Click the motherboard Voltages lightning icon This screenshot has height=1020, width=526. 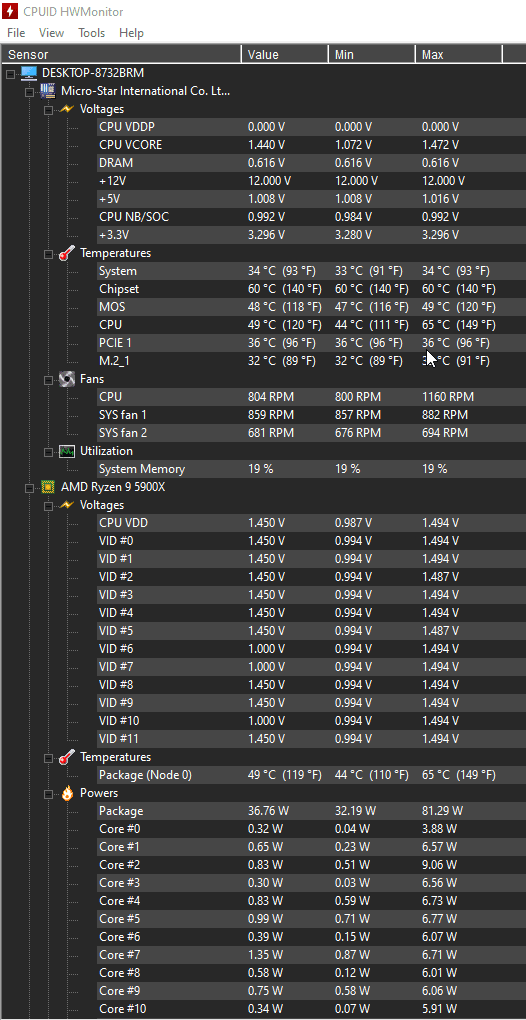(x=66, y=109)
